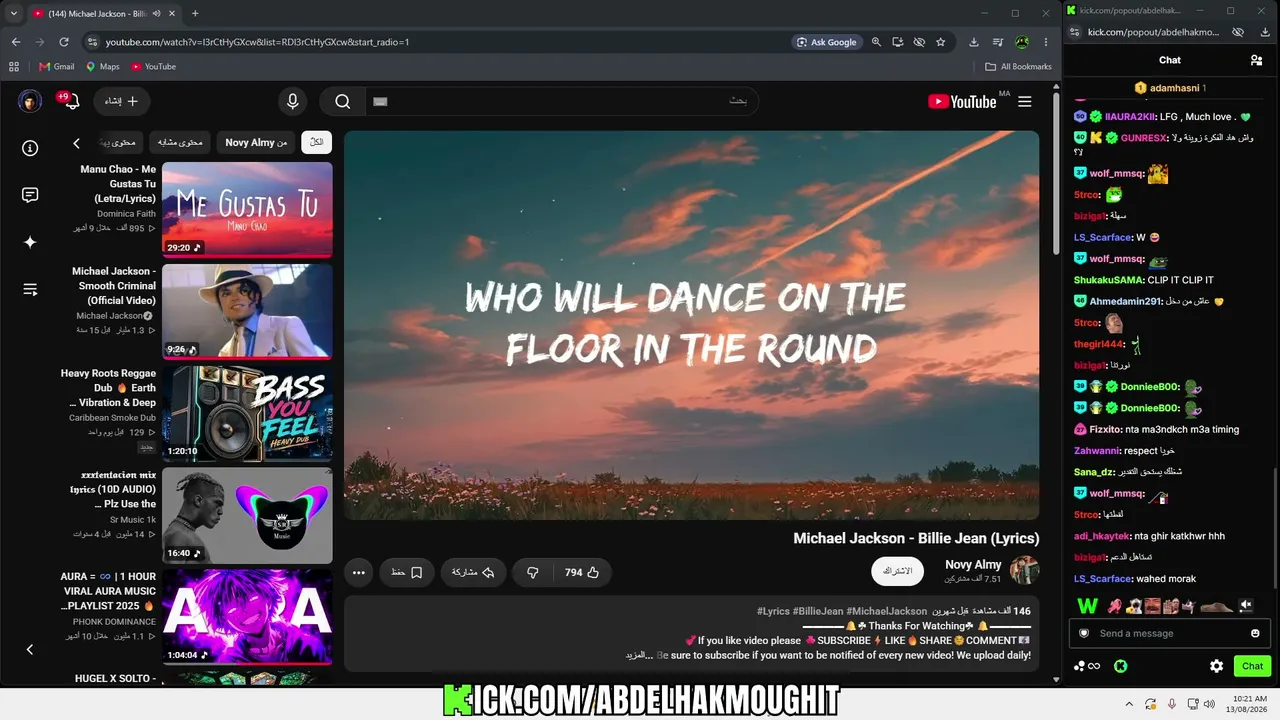1280x720 pixels.
Task: Open the #BillieJean hashtag link
Action: tap(819, 611)
